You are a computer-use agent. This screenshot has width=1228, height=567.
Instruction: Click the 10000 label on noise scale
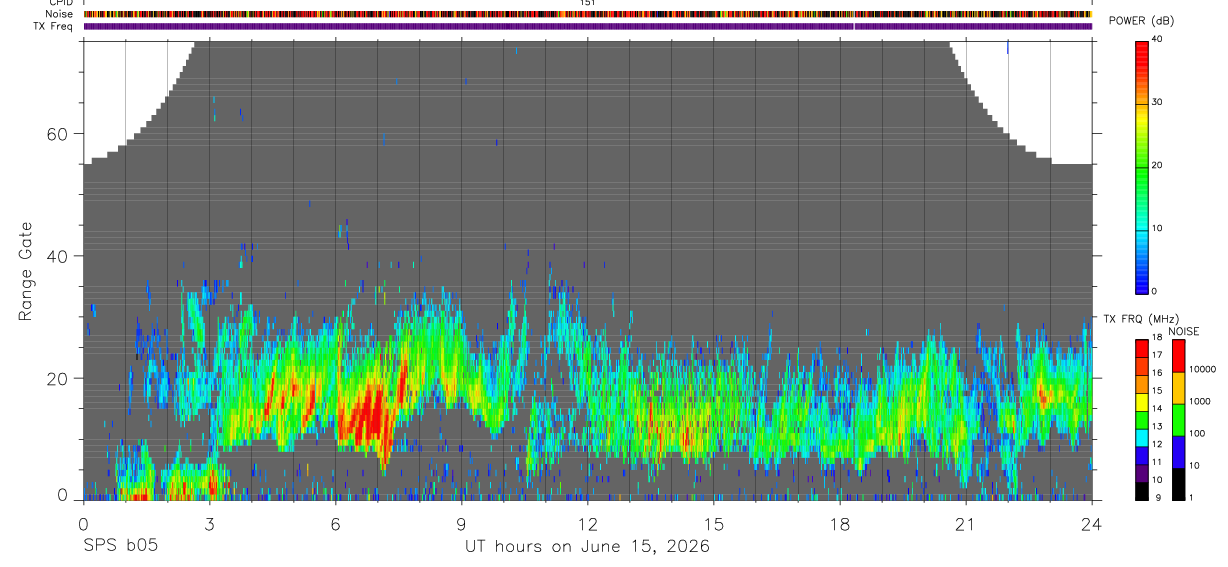pyautogui.click(x=1202, y=369)
